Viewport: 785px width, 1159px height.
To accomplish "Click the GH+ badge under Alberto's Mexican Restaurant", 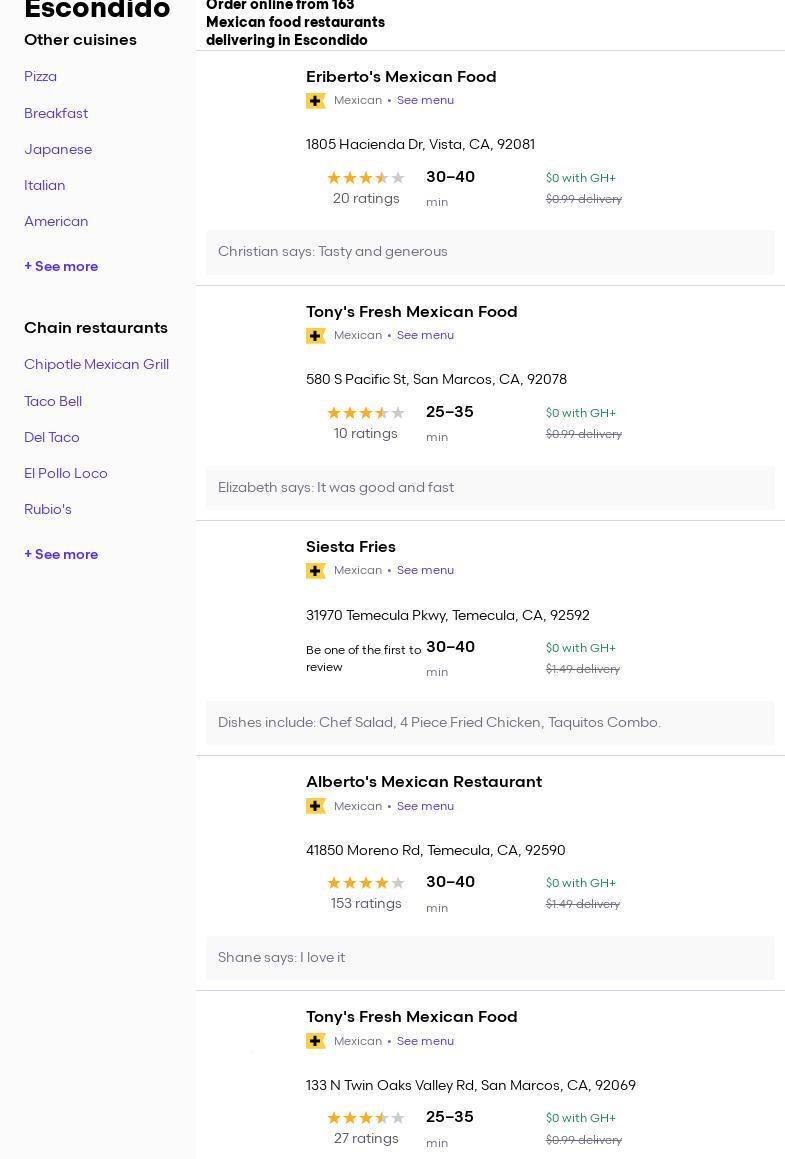I will 316,806.
